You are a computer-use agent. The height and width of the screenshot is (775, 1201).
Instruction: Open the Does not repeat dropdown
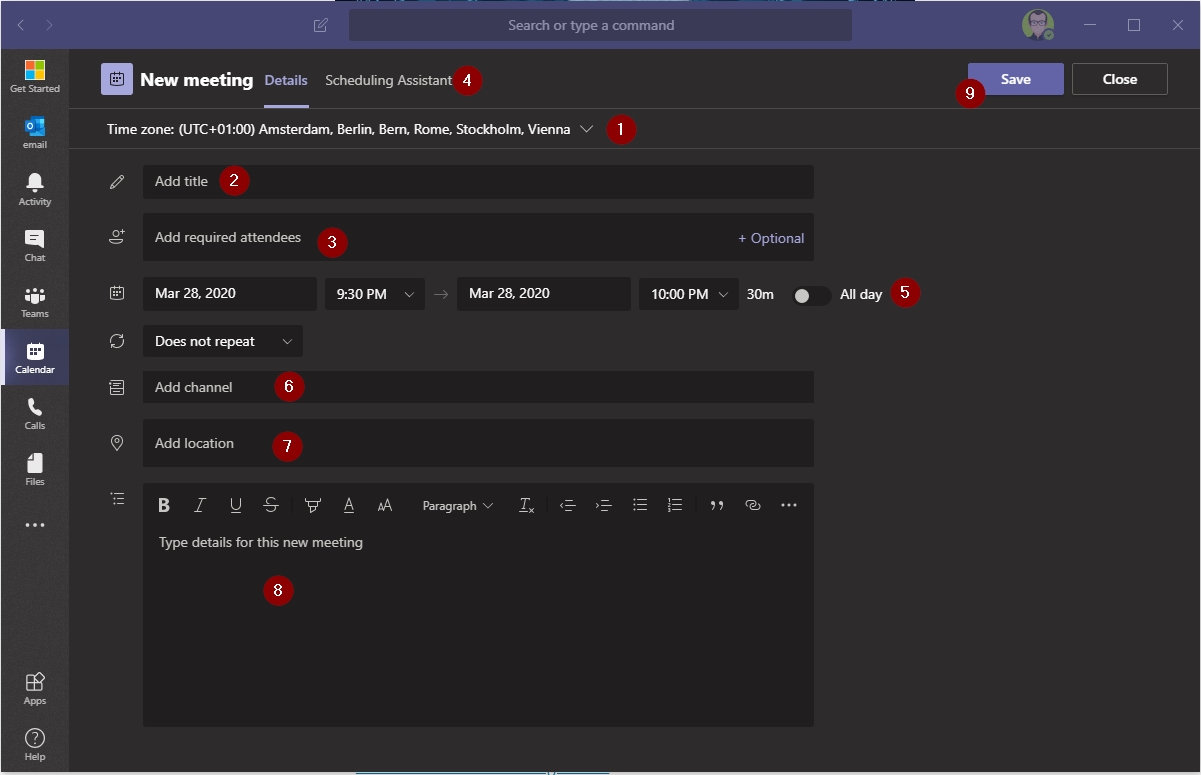(x=223, y=341)
